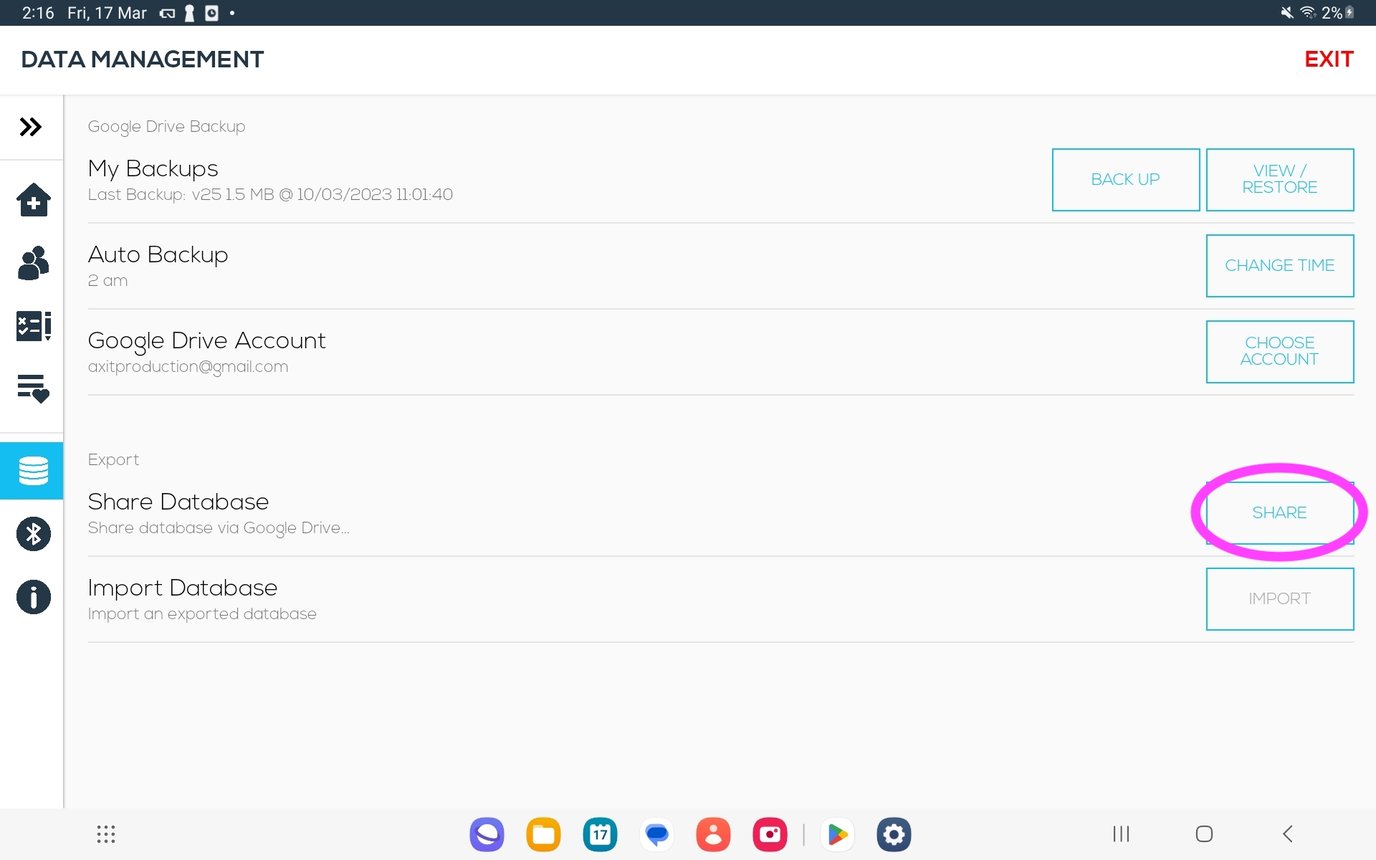
Task: Select the database stack icon in sidebar
Action: 33,470
